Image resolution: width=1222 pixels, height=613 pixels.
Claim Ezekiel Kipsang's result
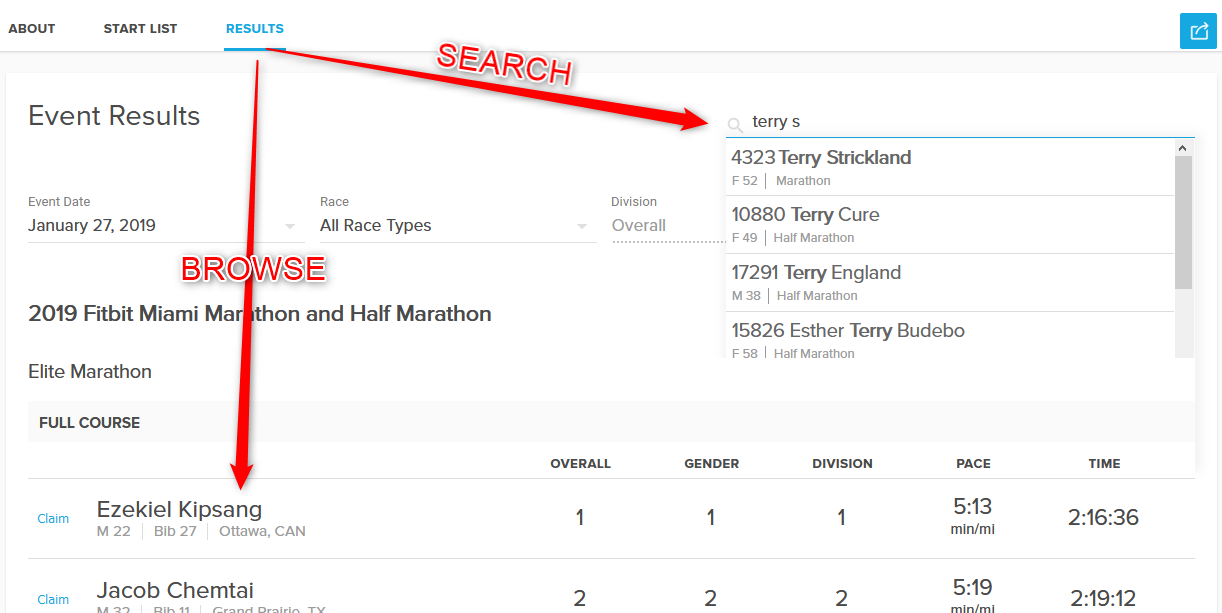point(53,519)
